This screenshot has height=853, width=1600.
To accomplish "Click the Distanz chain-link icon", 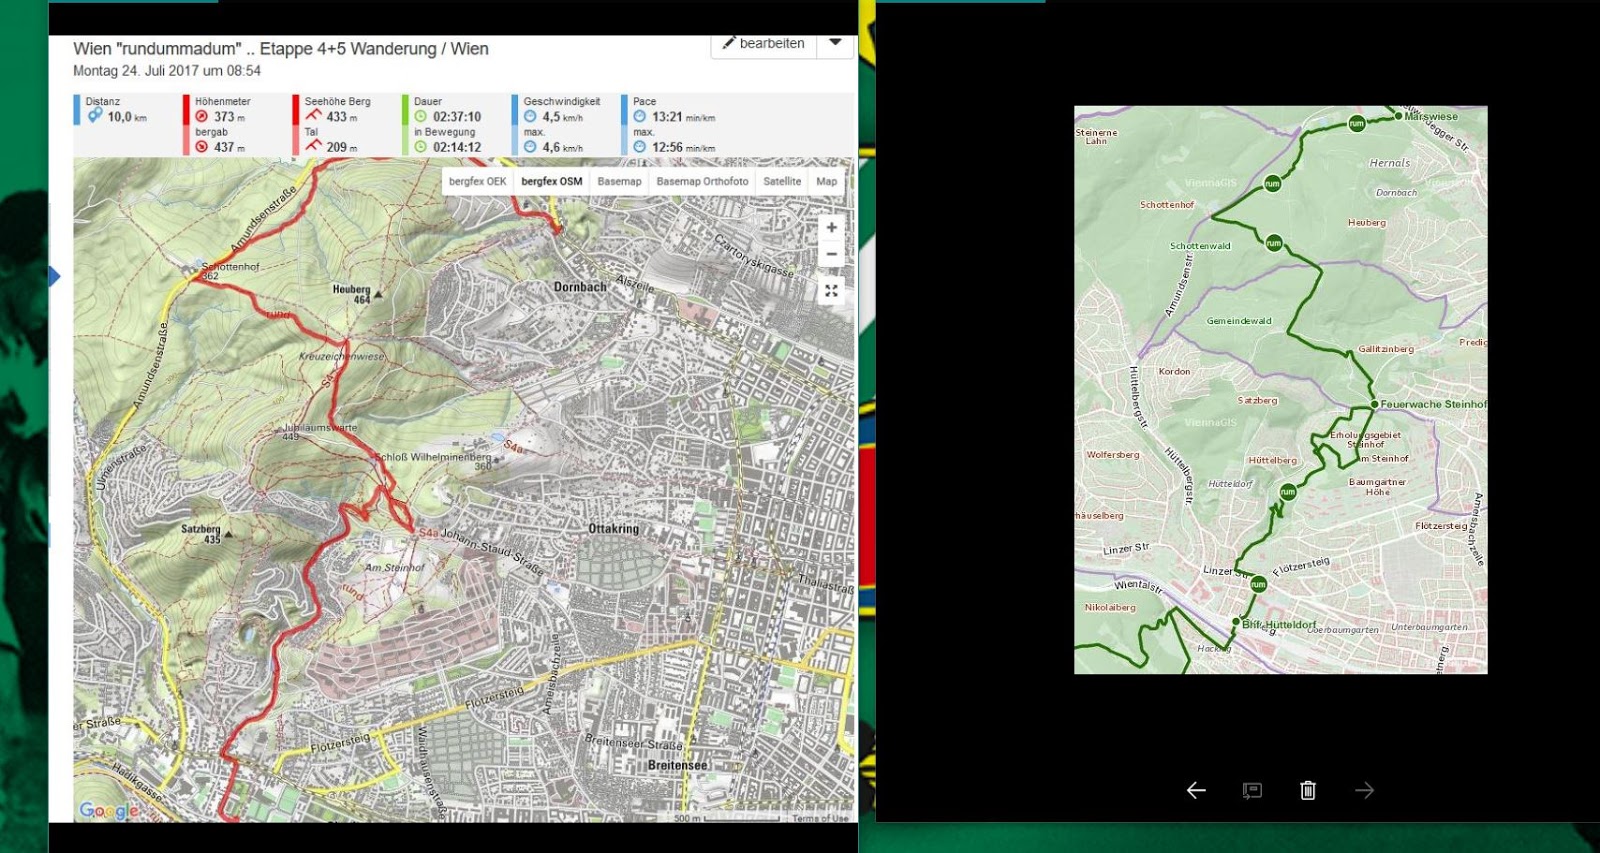I will click(95, 116).
